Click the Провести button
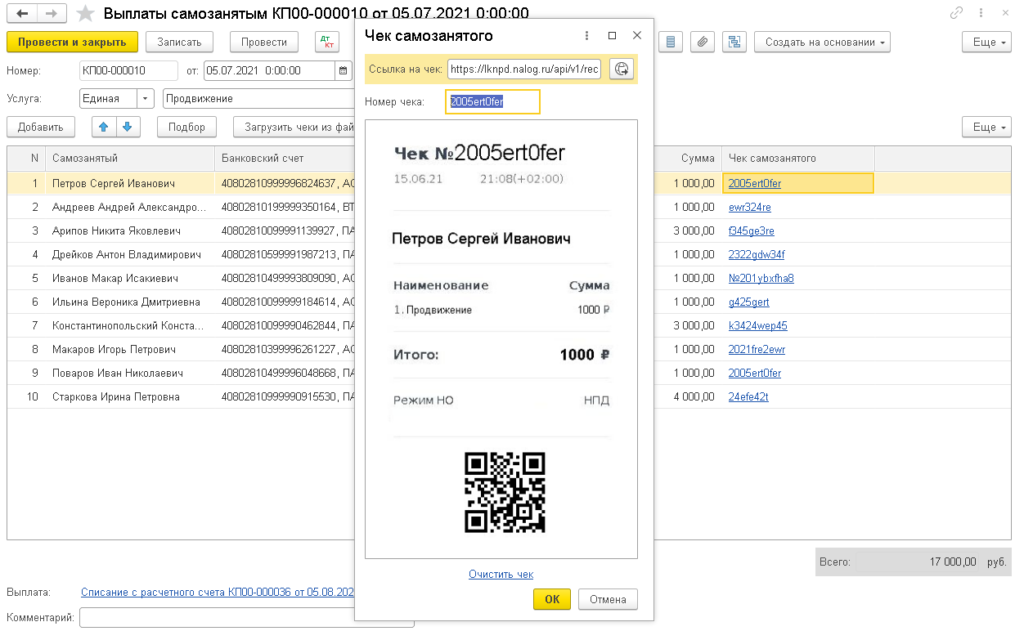1024x631 pixels. (264, 42)
